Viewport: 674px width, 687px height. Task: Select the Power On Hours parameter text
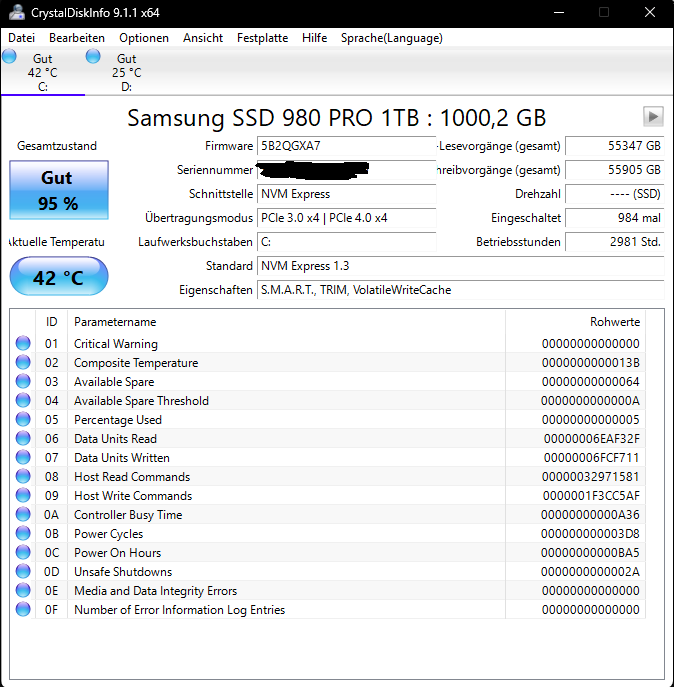(117, 553)
